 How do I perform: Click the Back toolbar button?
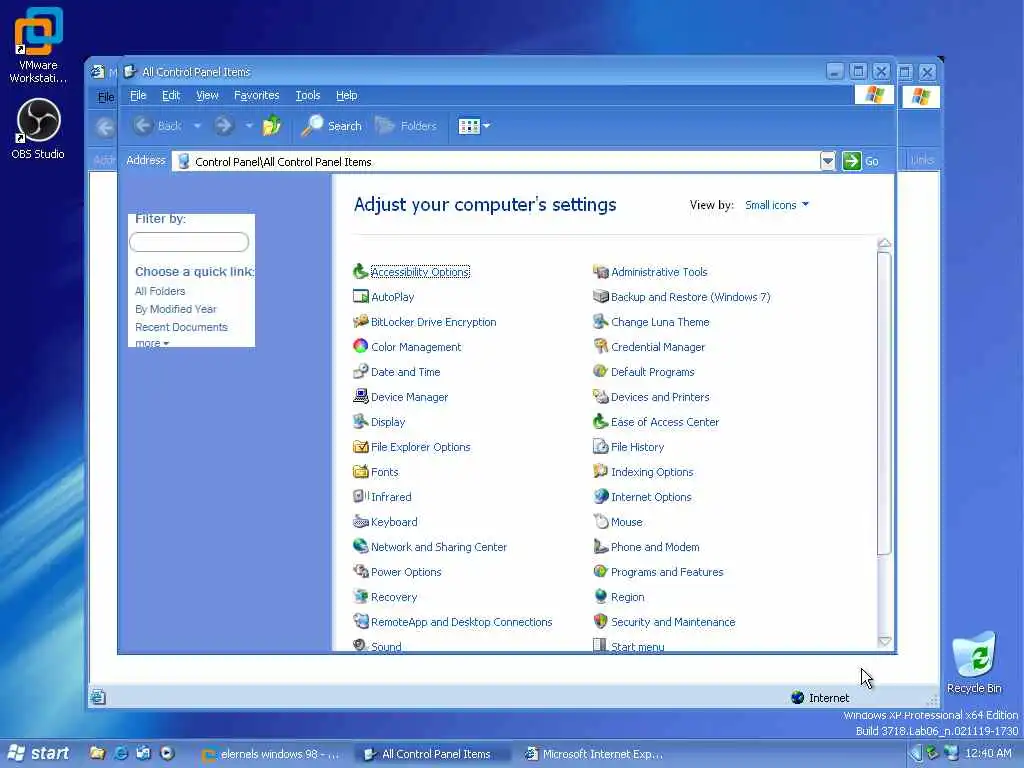157,125
